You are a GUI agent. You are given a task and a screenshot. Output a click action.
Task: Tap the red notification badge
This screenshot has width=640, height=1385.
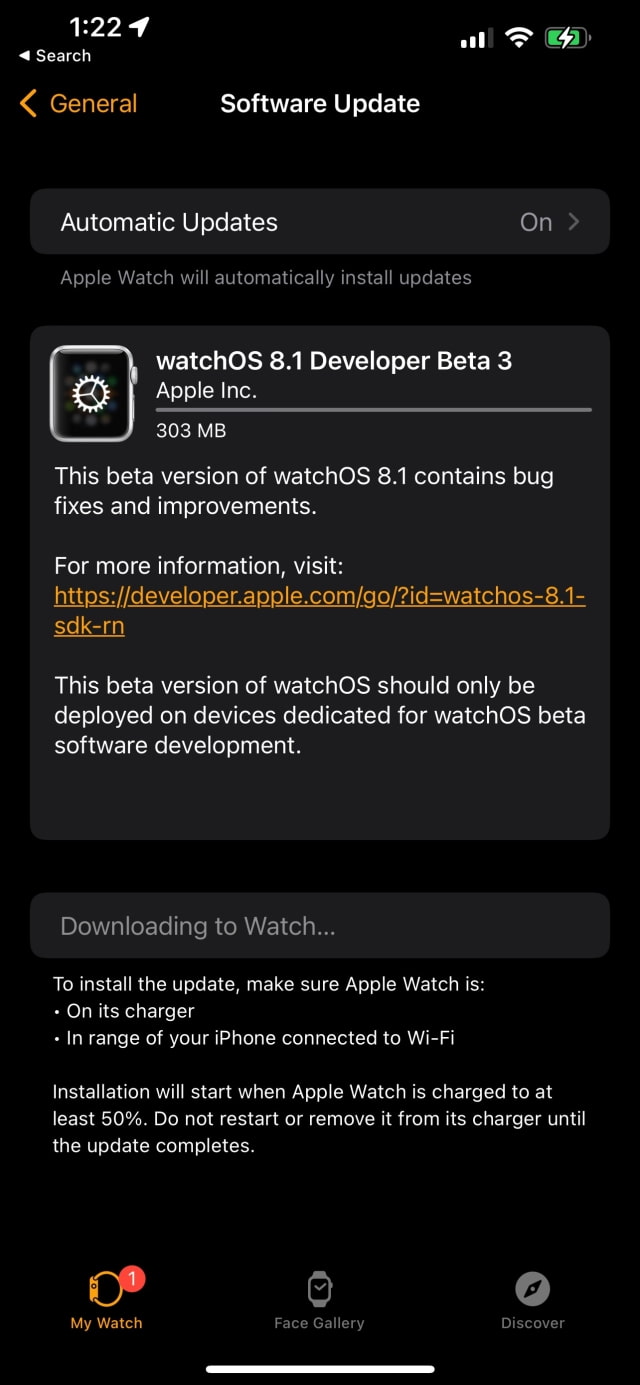pos(133,1277)
